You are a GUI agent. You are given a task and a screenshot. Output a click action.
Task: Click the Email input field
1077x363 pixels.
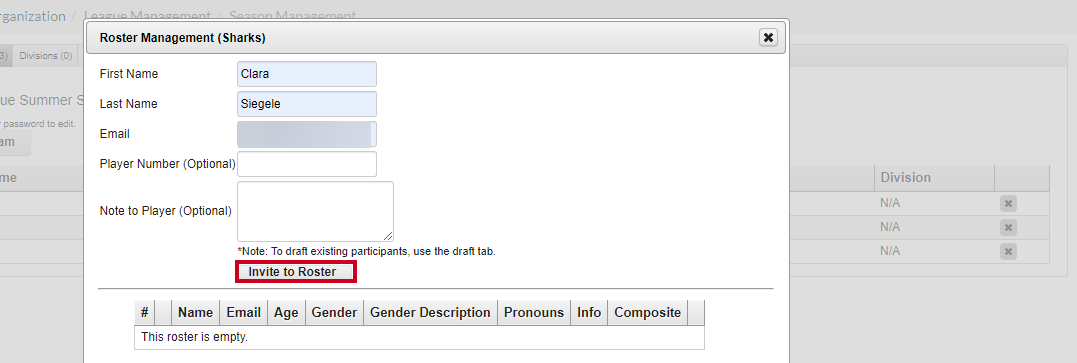click(307, 134)
